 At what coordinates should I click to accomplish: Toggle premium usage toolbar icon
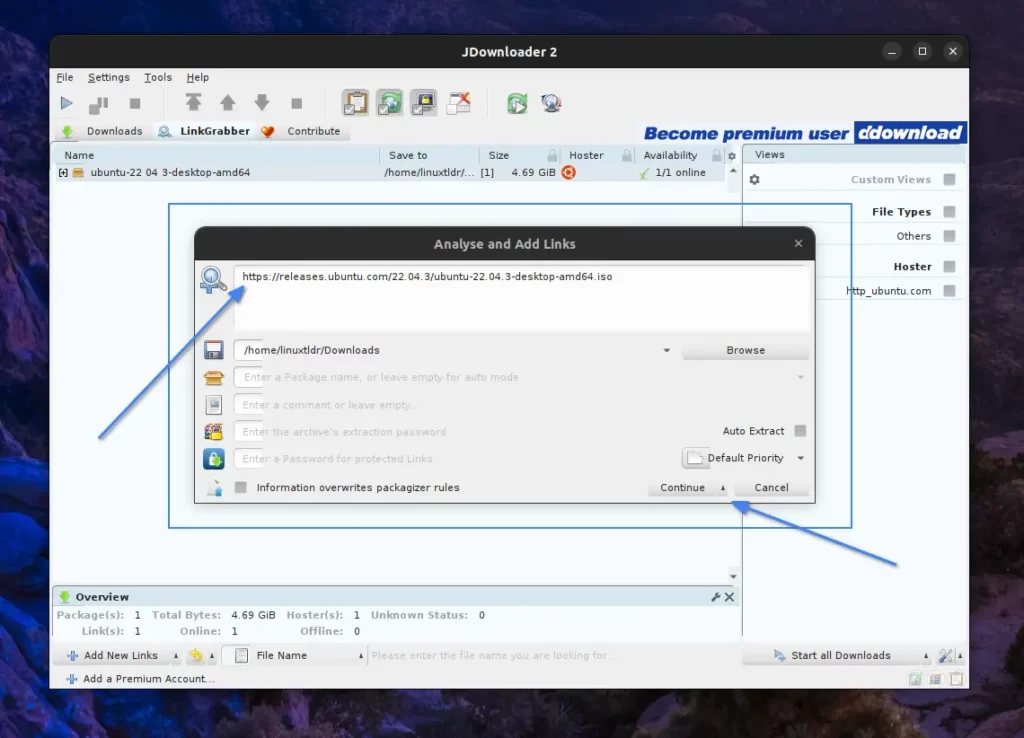[424, 103]
